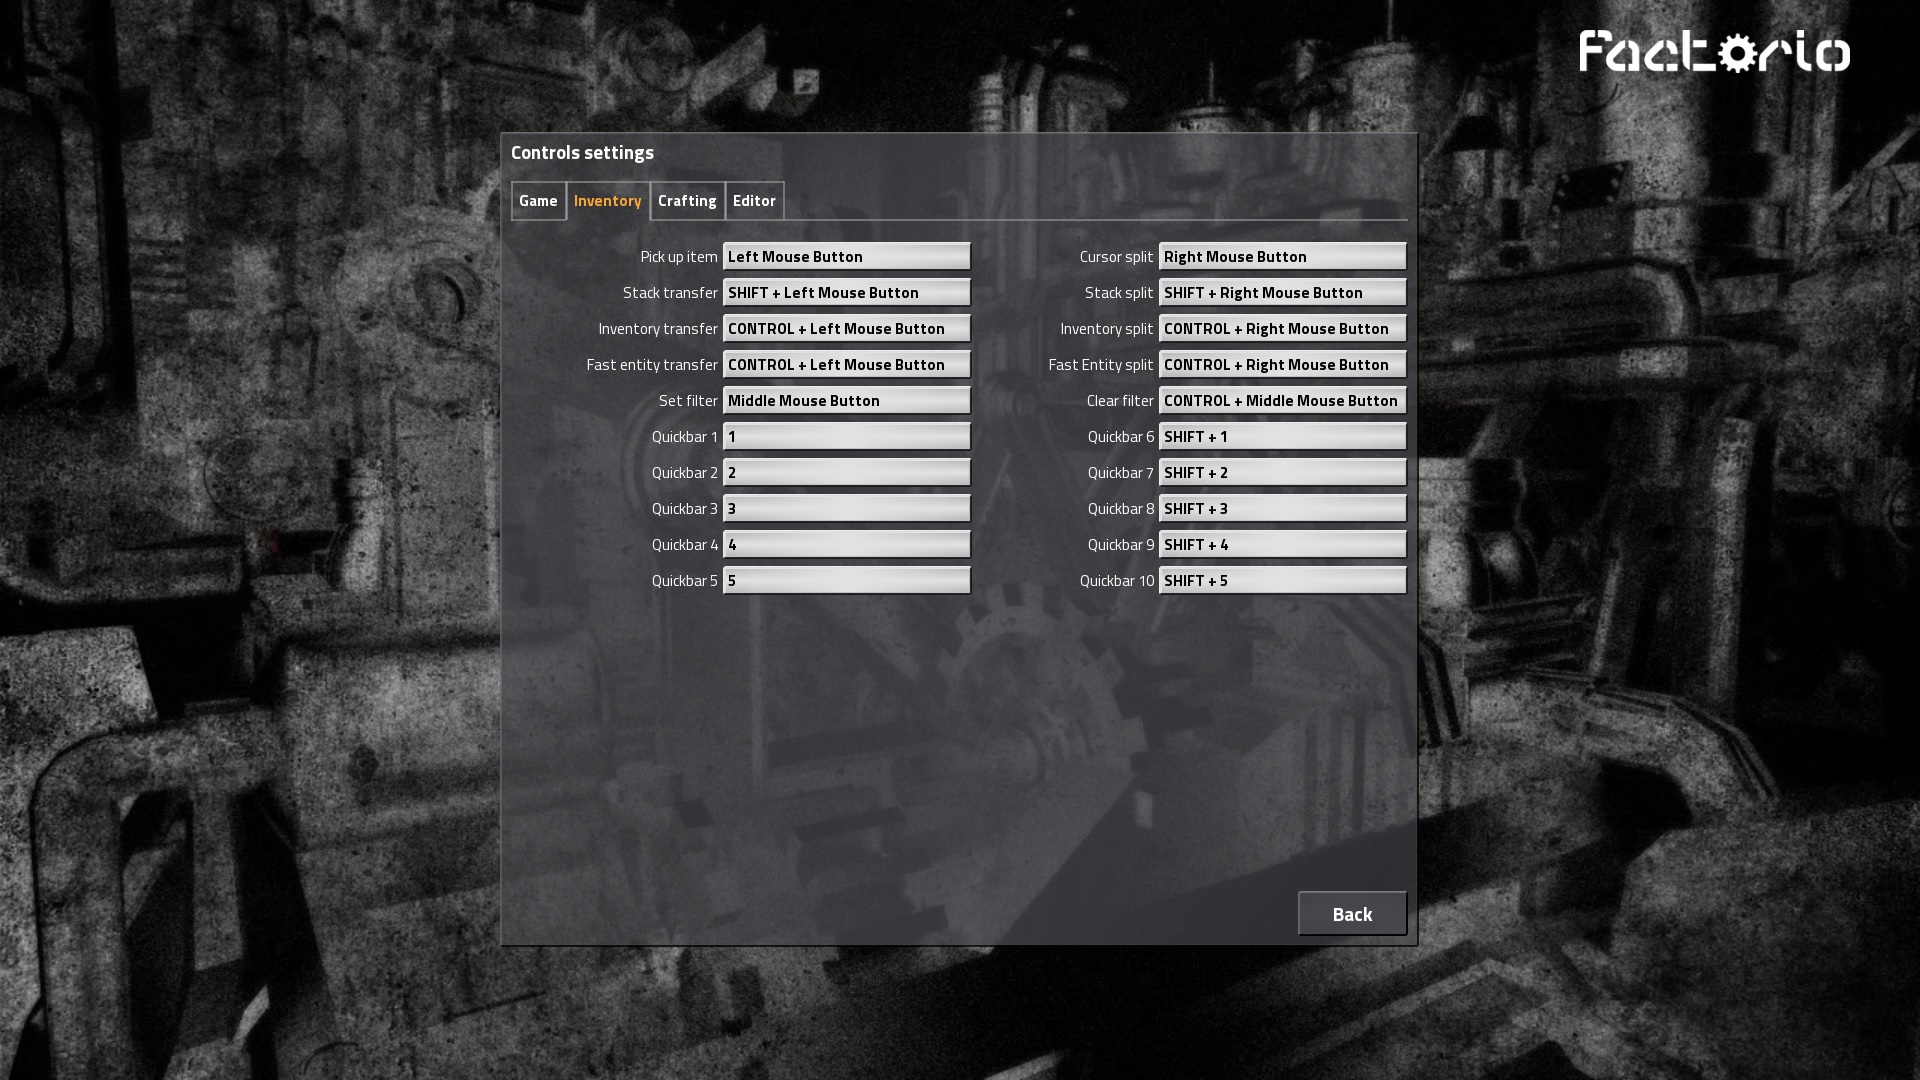Click Stack split SHIFT+Right Mouse Button binding
This screenshot has width=1920, height=1080.
pos(1282,291)
